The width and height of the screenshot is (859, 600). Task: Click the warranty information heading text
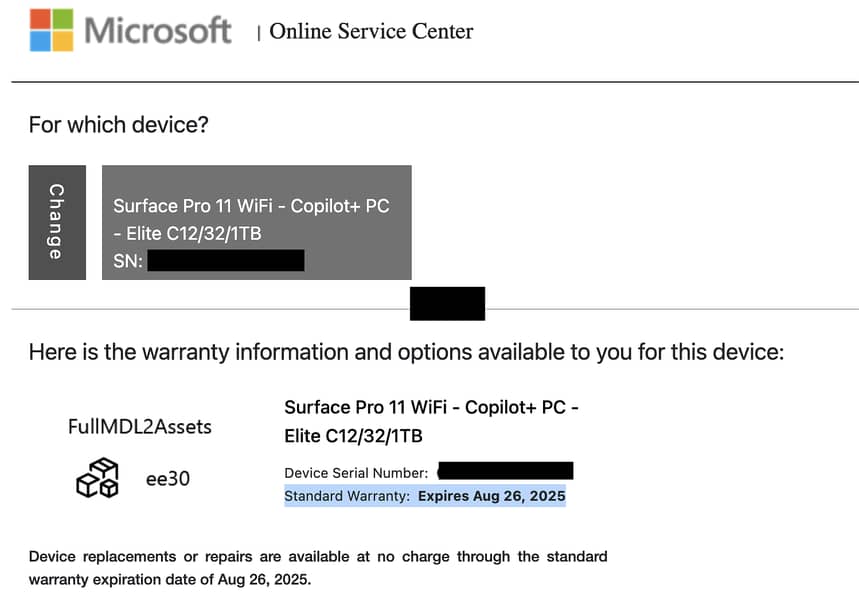pos(406,352)
